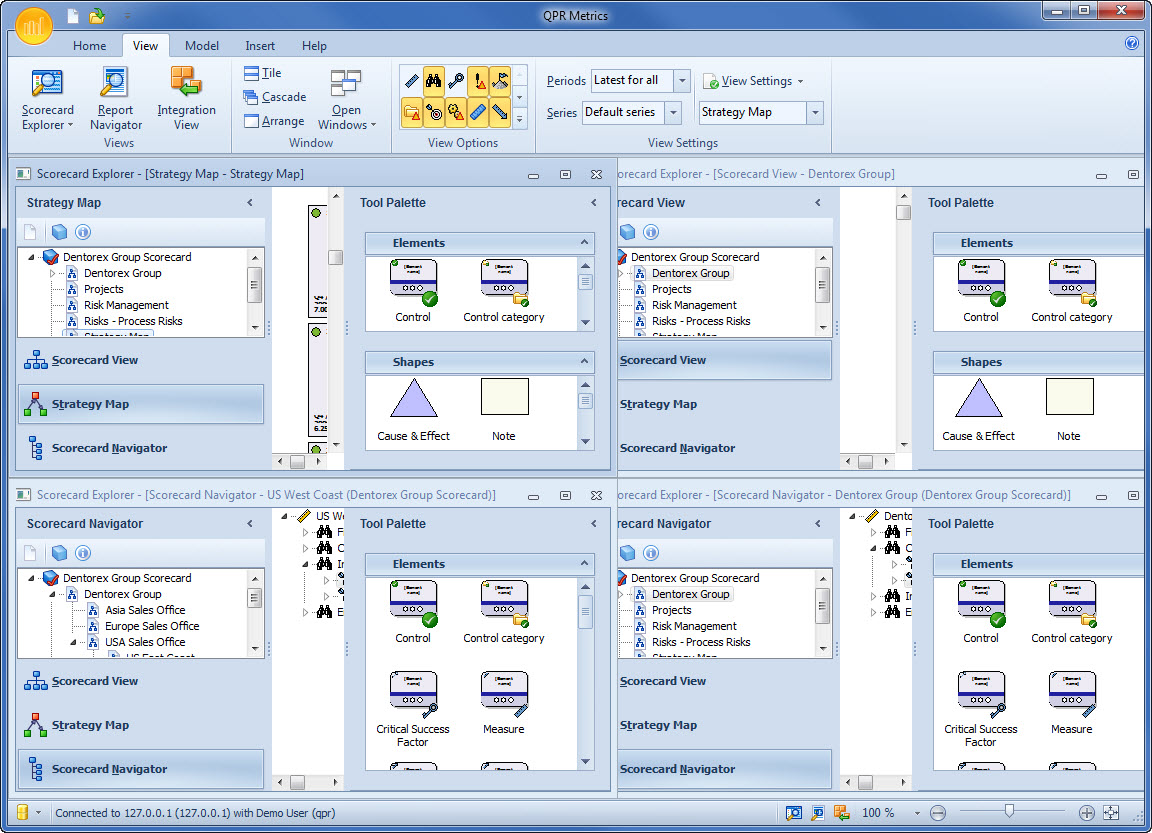Toggle the target view option

(x=433, y=112)
